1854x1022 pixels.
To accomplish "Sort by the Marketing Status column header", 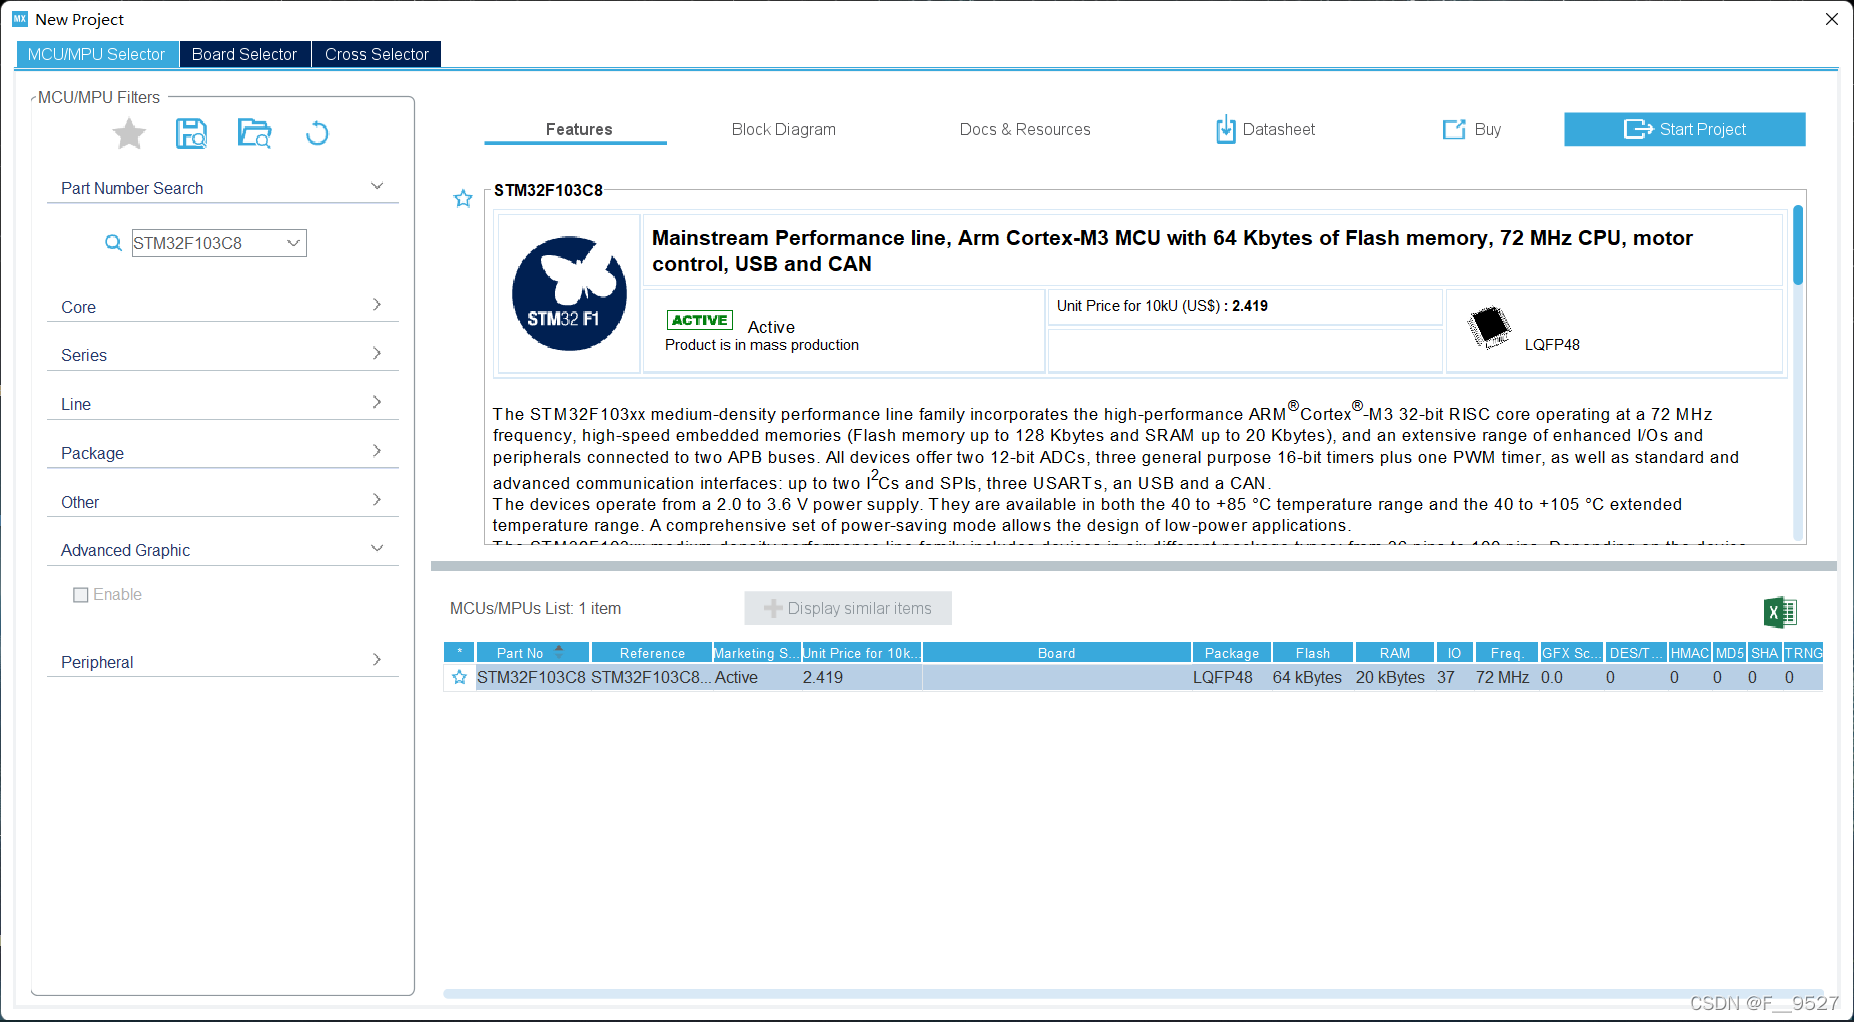I will click(x=756, y=653).
